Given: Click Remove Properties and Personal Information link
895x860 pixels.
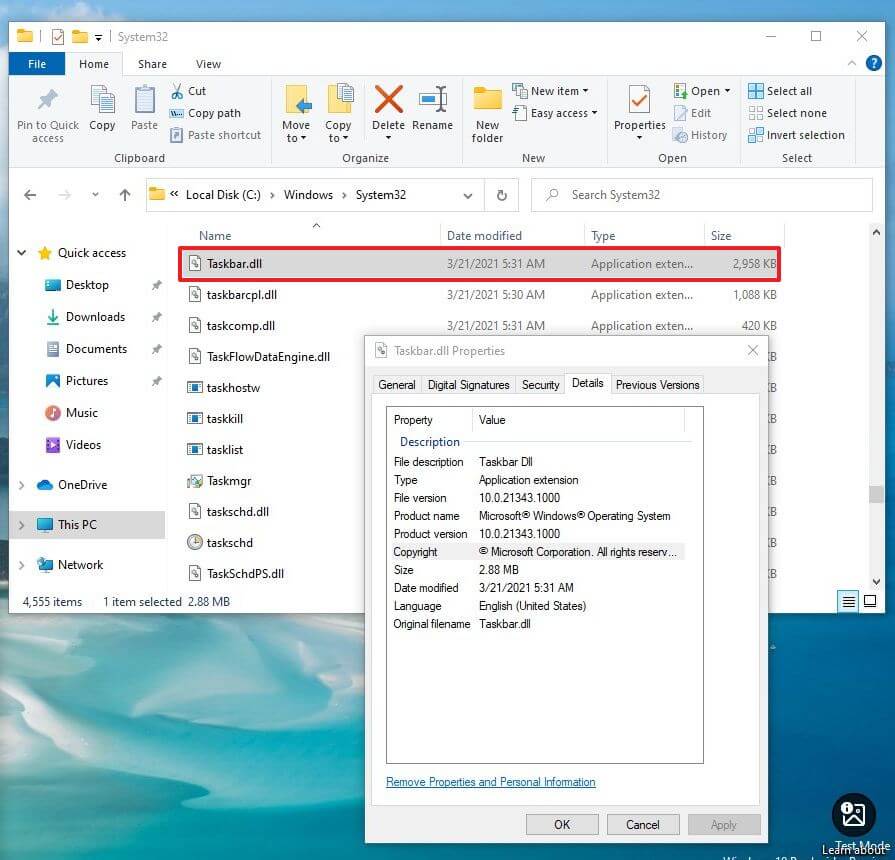Looking at the screenshot, I should [490, 782].
